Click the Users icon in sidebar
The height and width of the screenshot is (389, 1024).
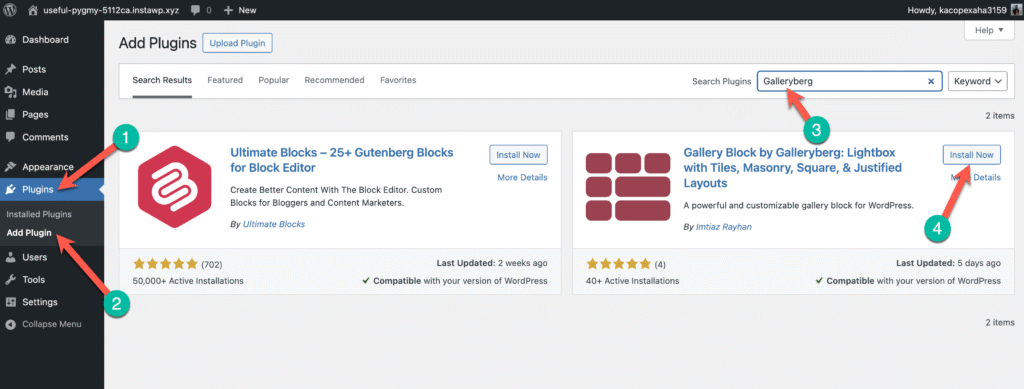(x=10, y=257)
